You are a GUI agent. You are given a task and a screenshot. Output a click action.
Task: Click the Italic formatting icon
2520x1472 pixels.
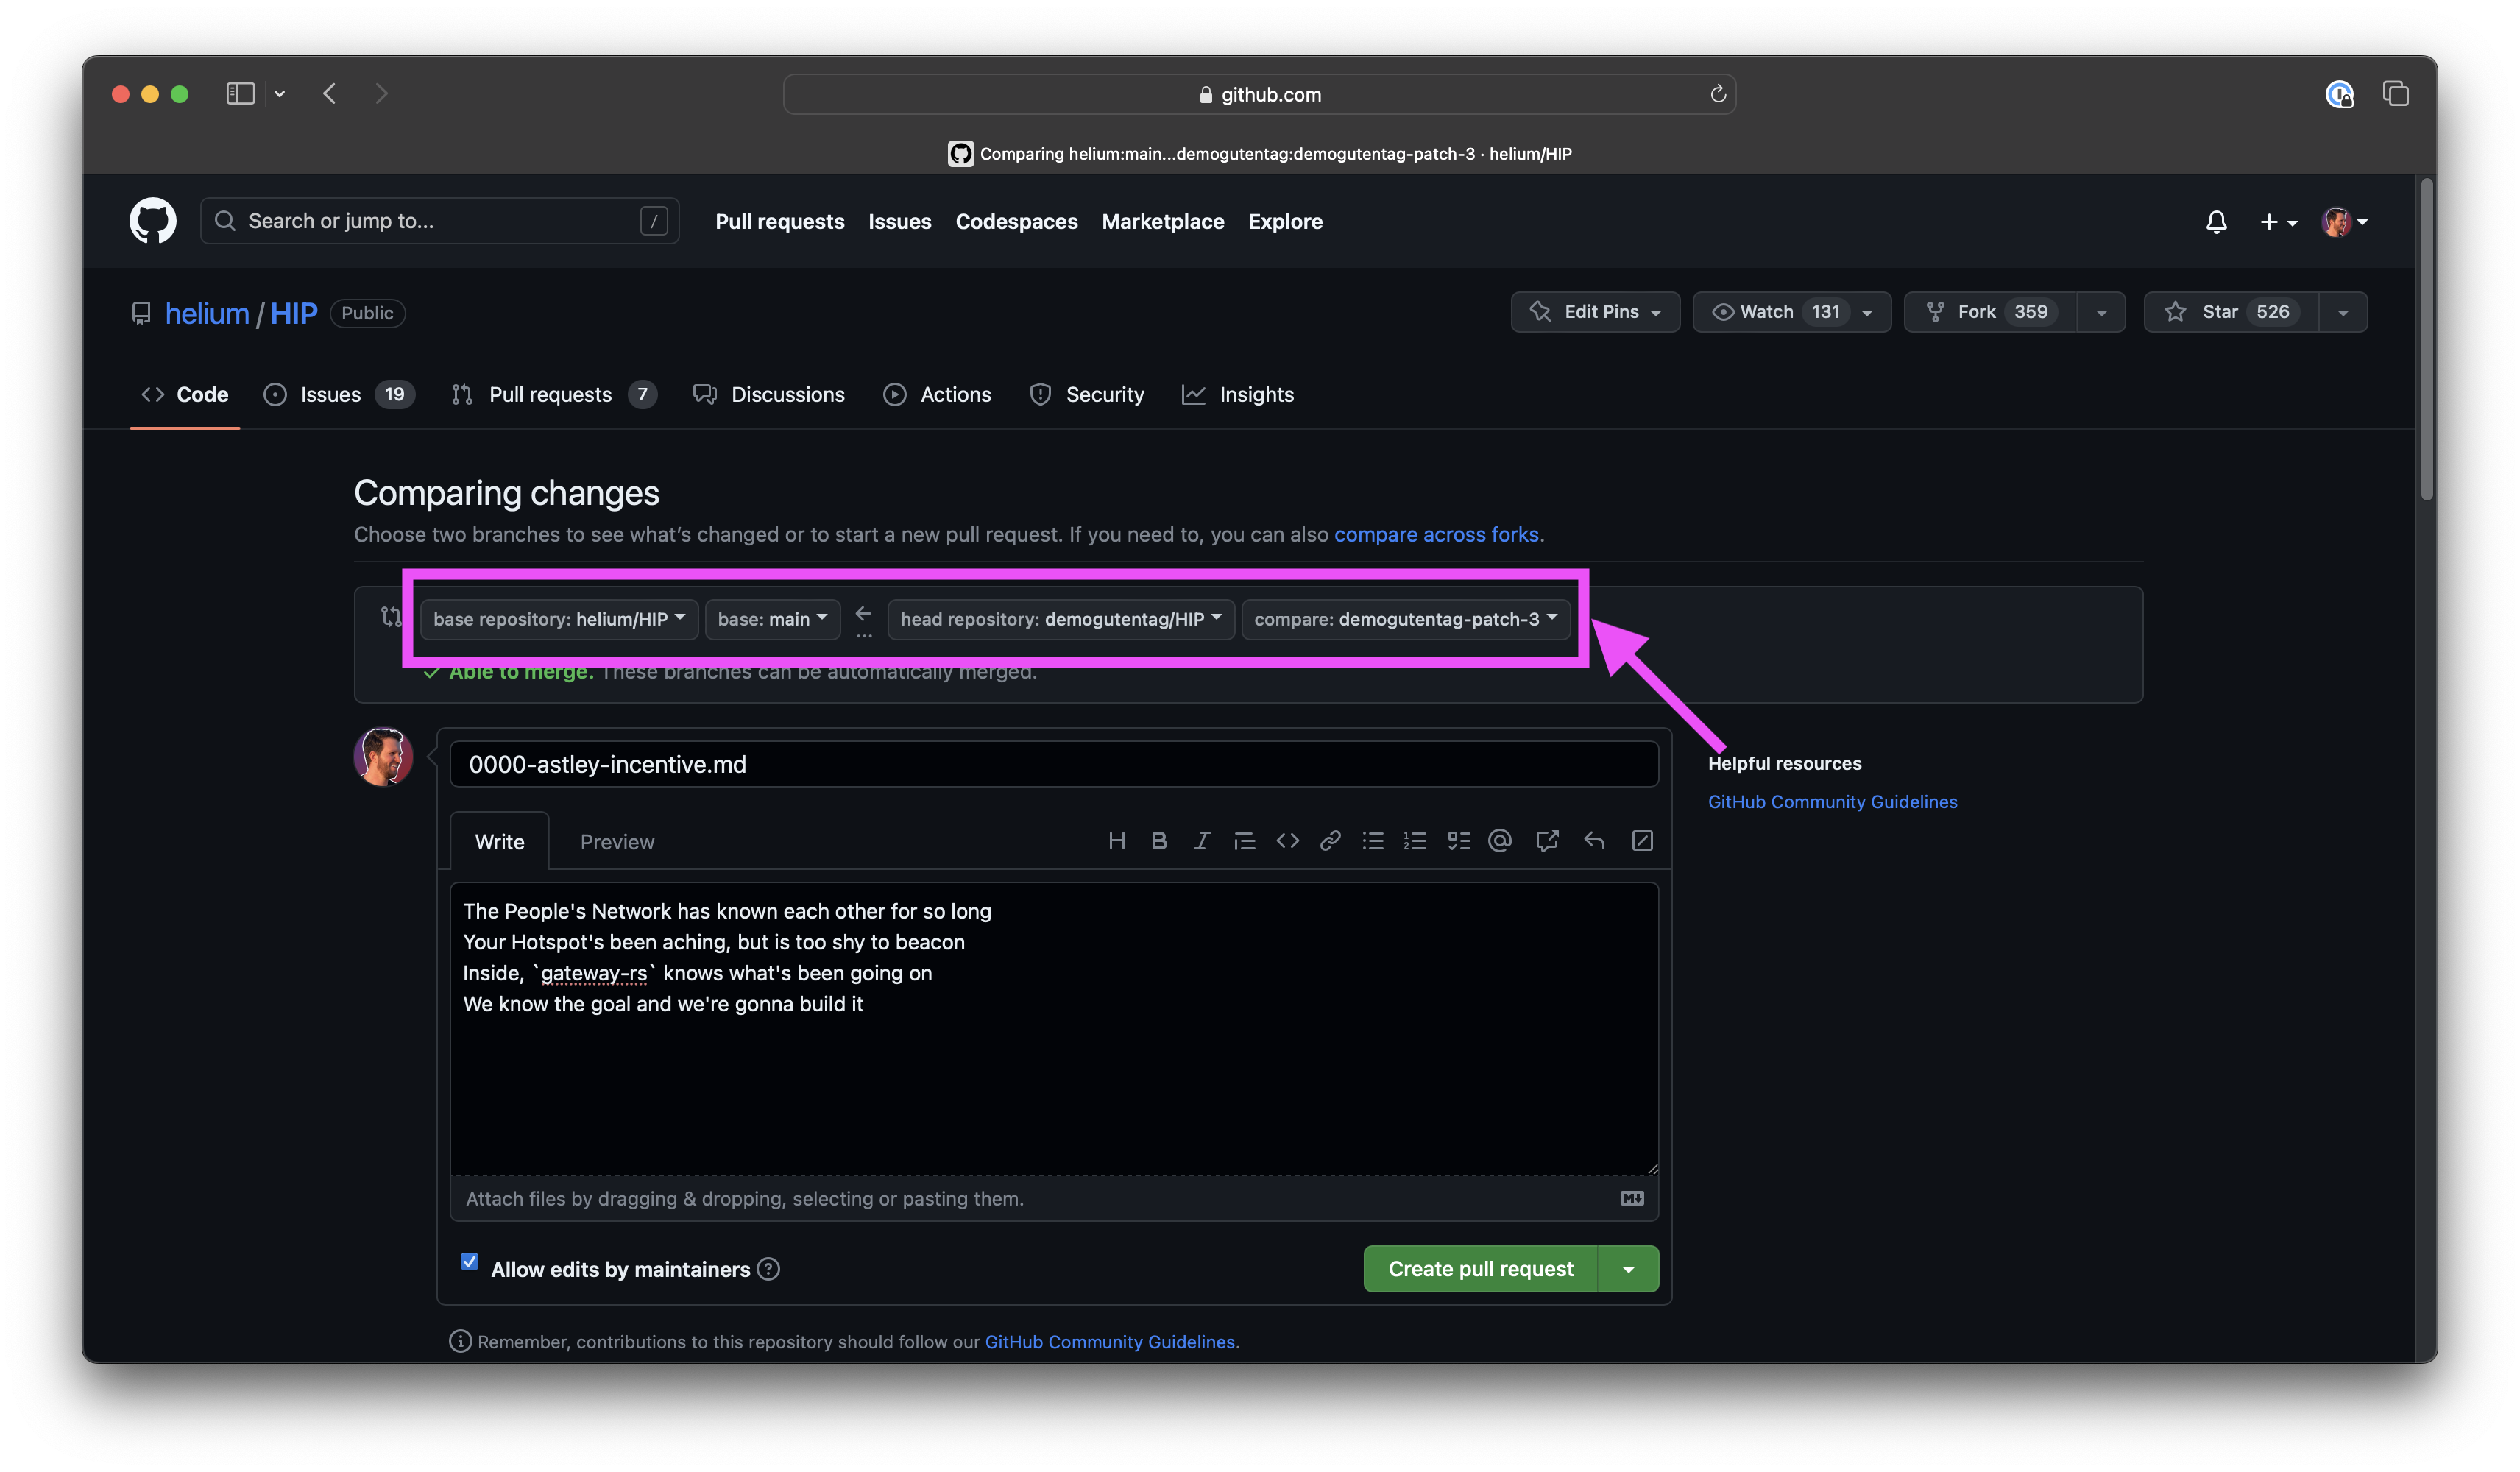pyautogui.click(x=1201, y=841)
